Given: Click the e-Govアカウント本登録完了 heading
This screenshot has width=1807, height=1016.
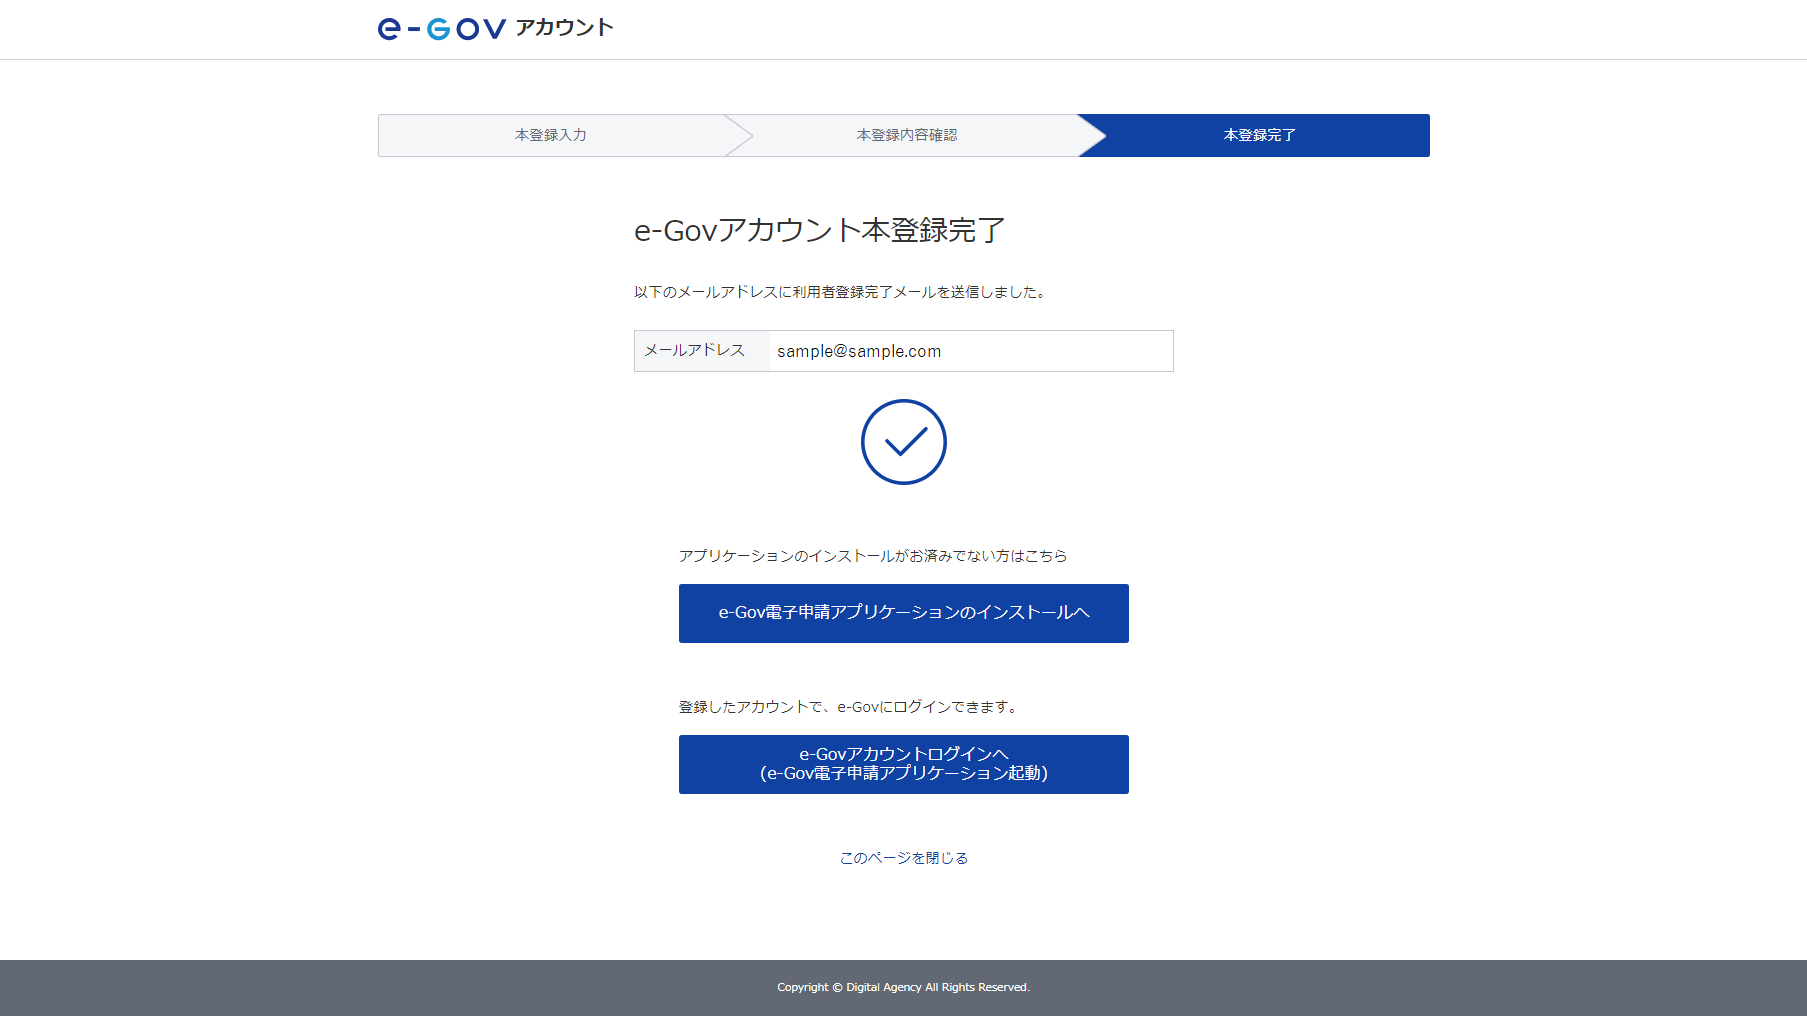Looking at the screenshot, I should 819,230.
